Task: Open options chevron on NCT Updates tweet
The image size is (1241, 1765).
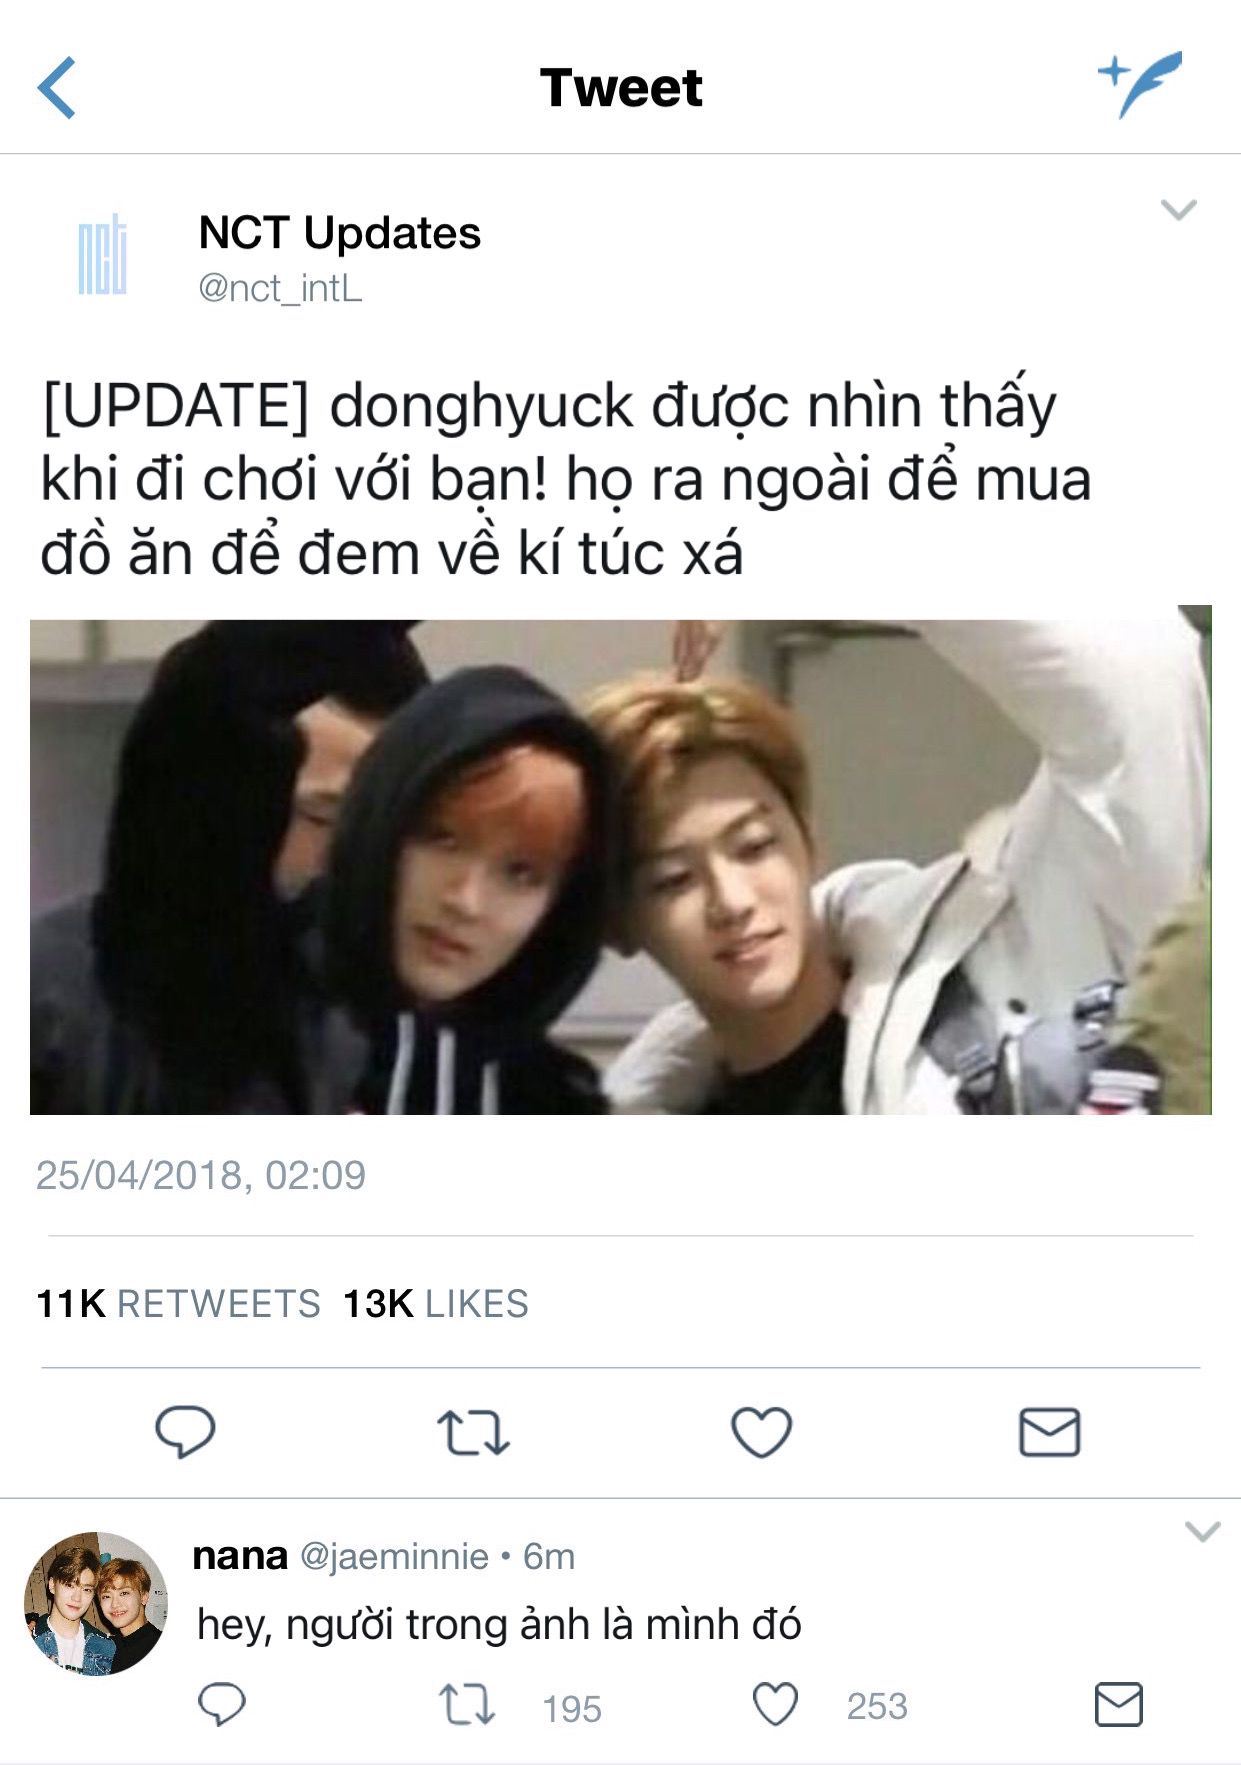Action: (1178, 210)
